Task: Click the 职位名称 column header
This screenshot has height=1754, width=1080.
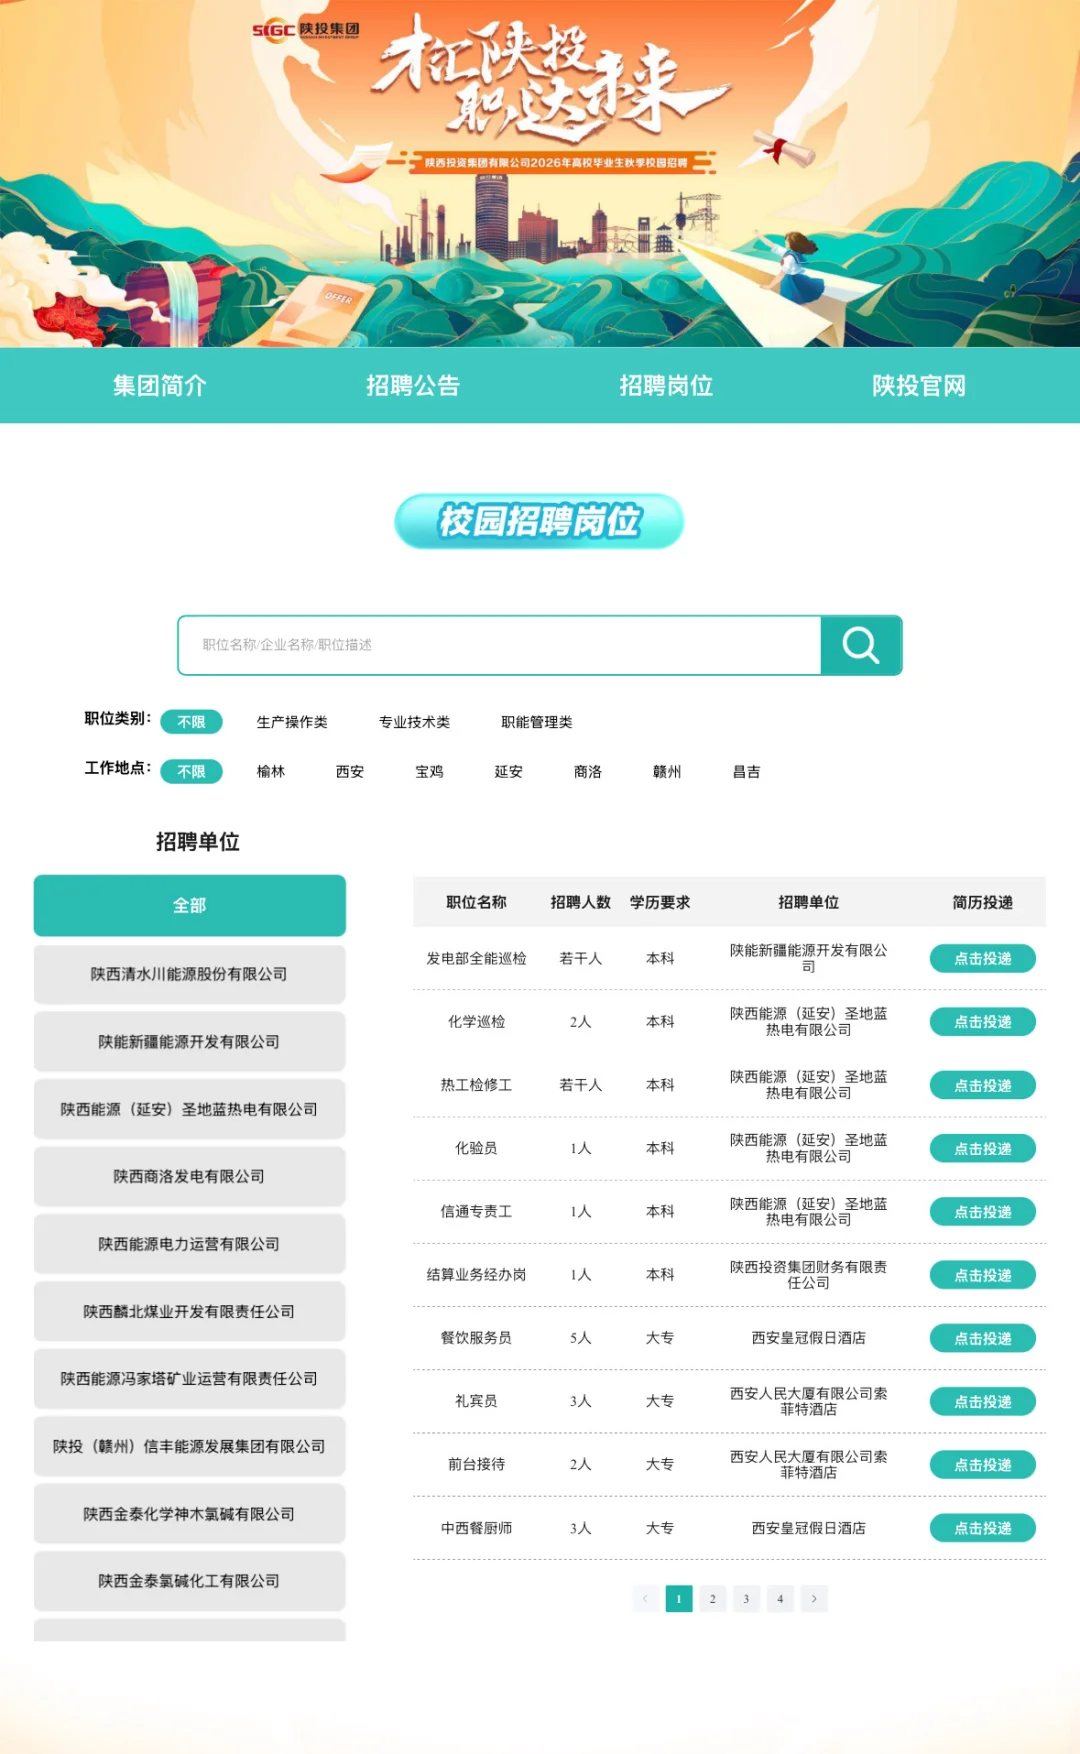Action: tap(477, 902)
